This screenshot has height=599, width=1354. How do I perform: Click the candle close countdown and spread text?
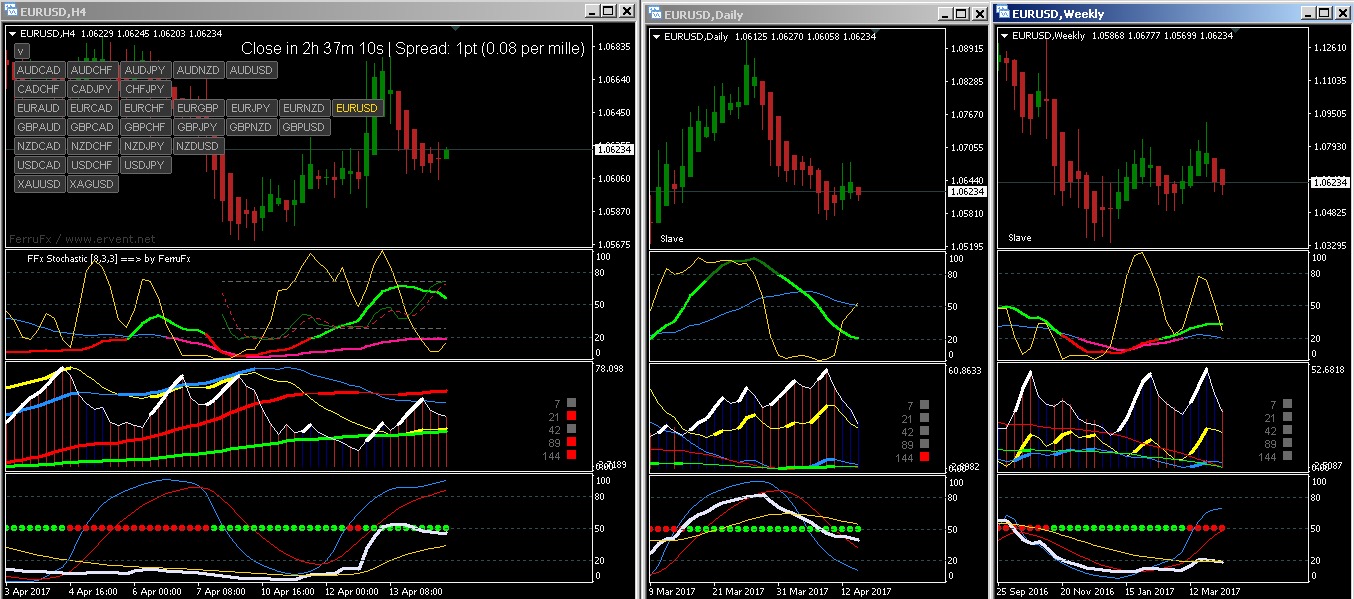pos(413,48)
